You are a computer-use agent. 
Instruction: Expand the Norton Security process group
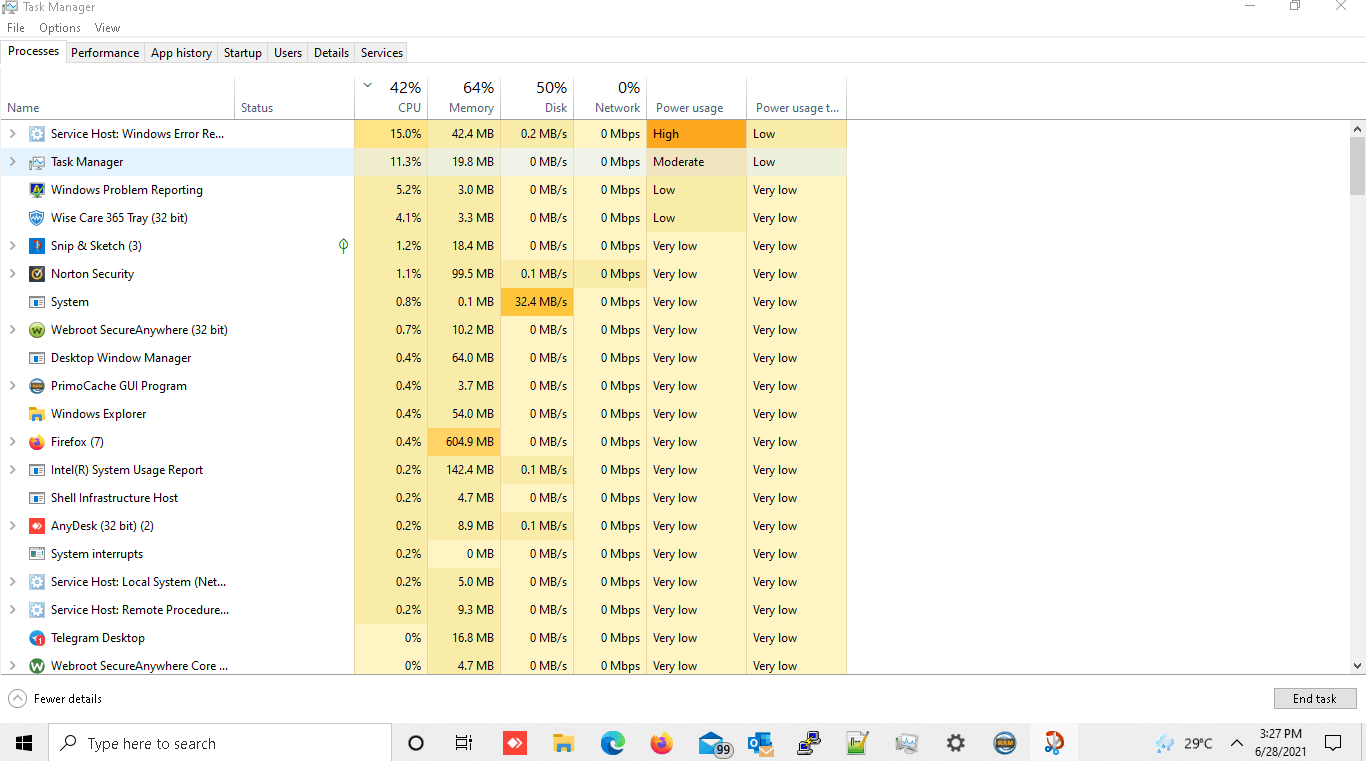click(x=13, y=274)
